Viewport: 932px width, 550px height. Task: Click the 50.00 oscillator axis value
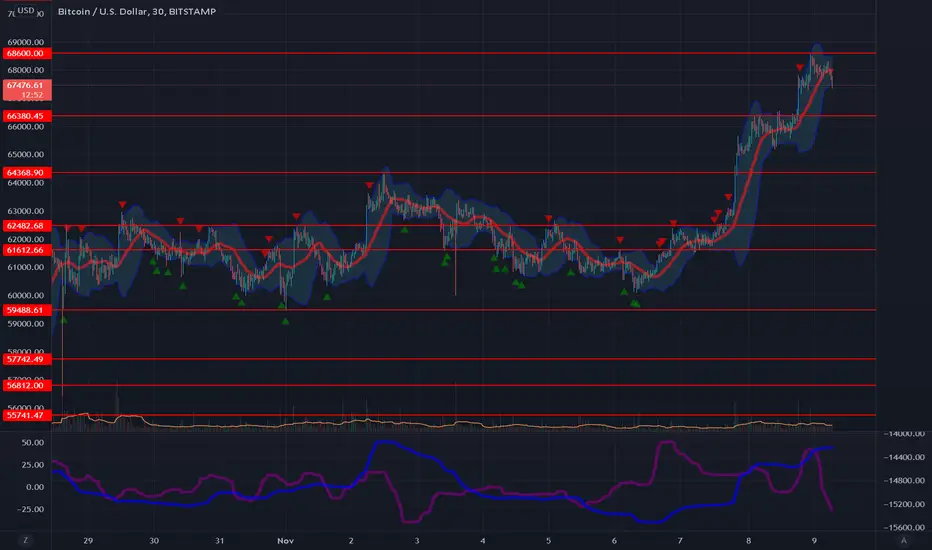(x=33, y=442)
